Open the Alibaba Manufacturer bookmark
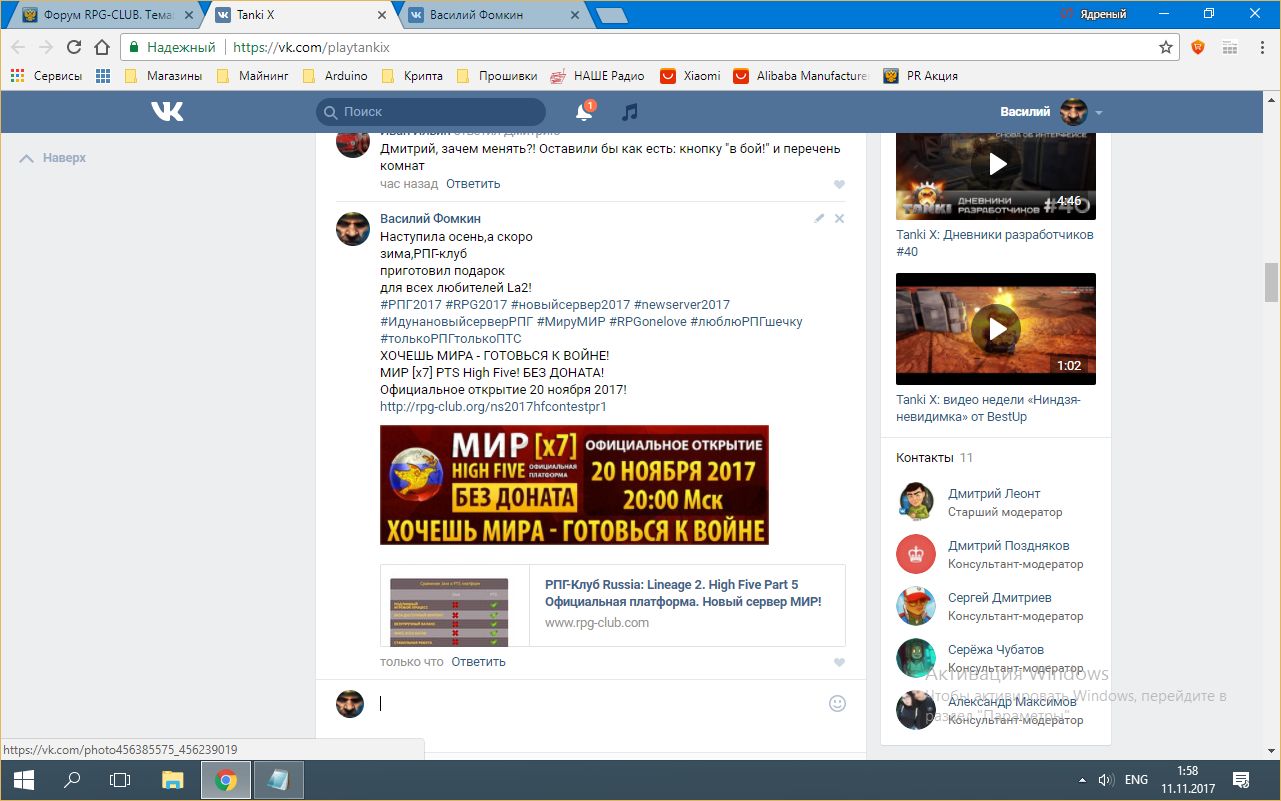This screenshot has width=1281, height=801. (801, 76)
